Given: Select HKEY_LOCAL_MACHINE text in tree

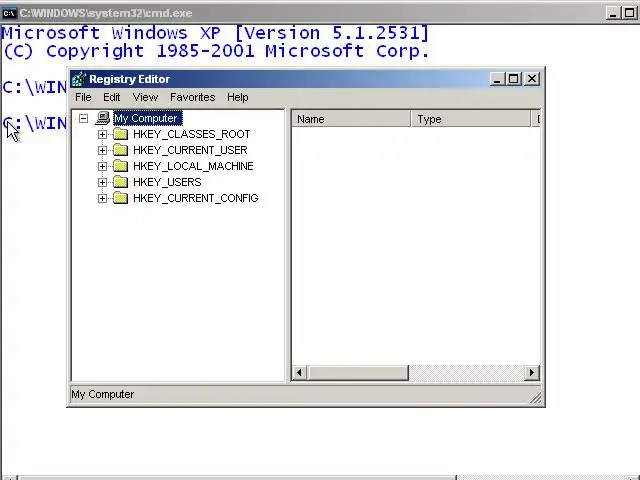Looking at the screenshot, I should click(193, 166).
